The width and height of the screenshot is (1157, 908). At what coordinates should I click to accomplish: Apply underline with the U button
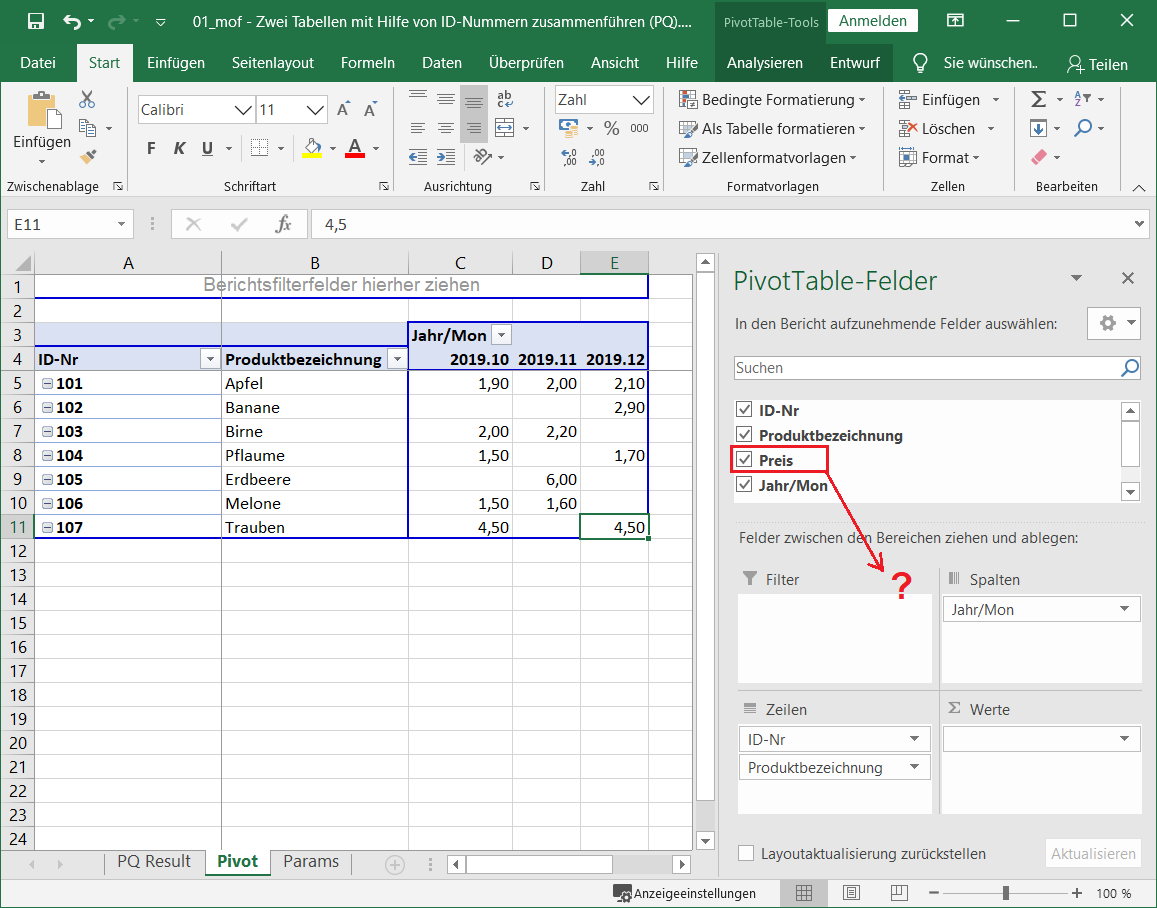207,148
